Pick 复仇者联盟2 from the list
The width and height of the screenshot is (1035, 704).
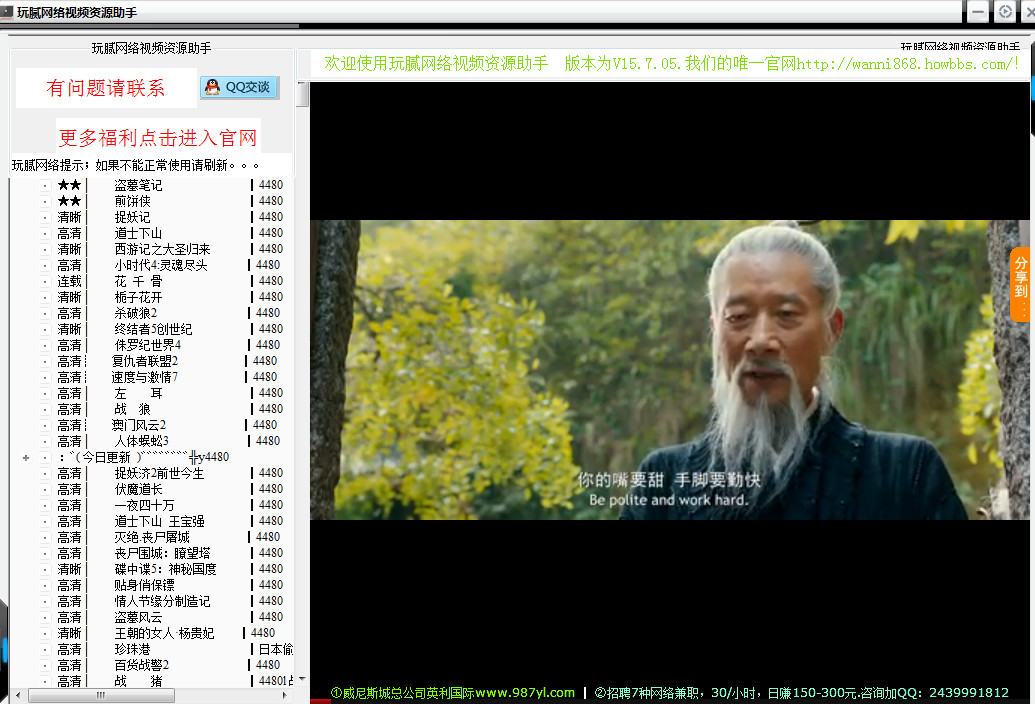[145, 361]
